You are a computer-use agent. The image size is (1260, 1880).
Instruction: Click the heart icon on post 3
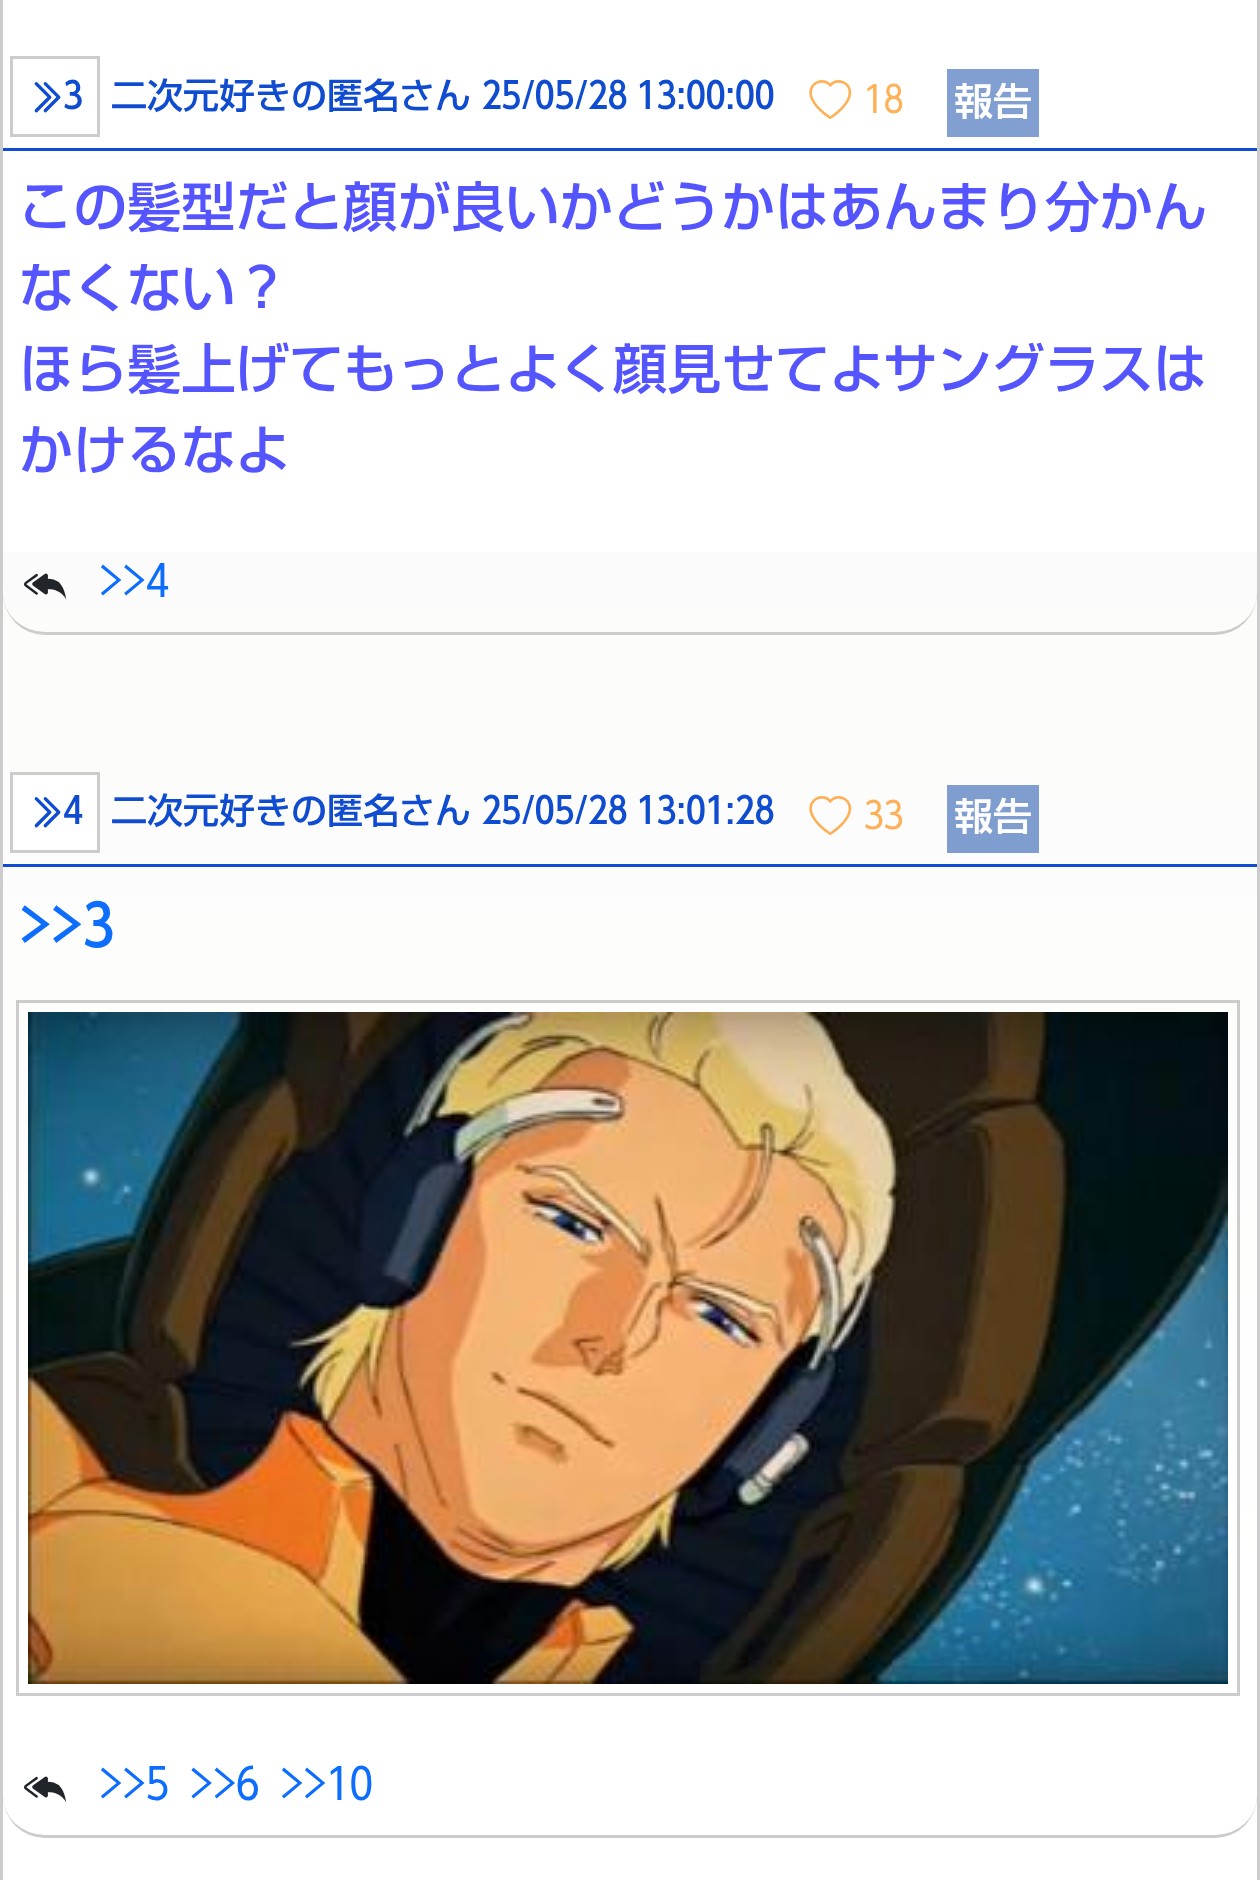[829, 99]
